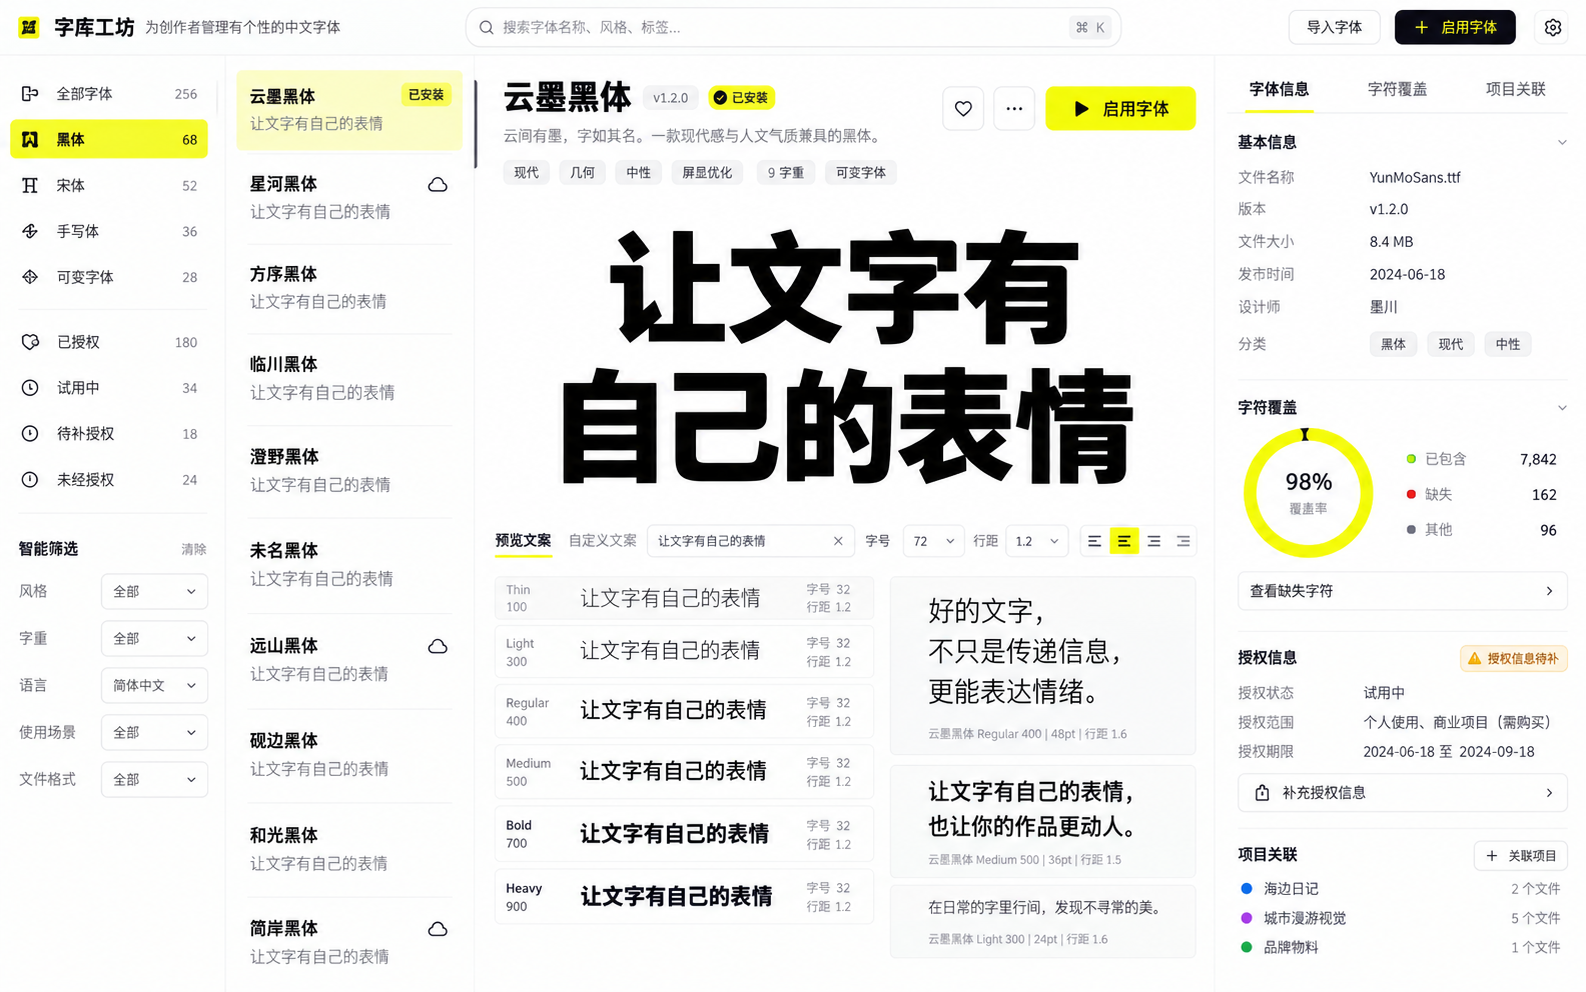Collapse the 基本信息 section
This screenshot has height=992, width=1586.
pyautogui.click(x=1562, y=143)
